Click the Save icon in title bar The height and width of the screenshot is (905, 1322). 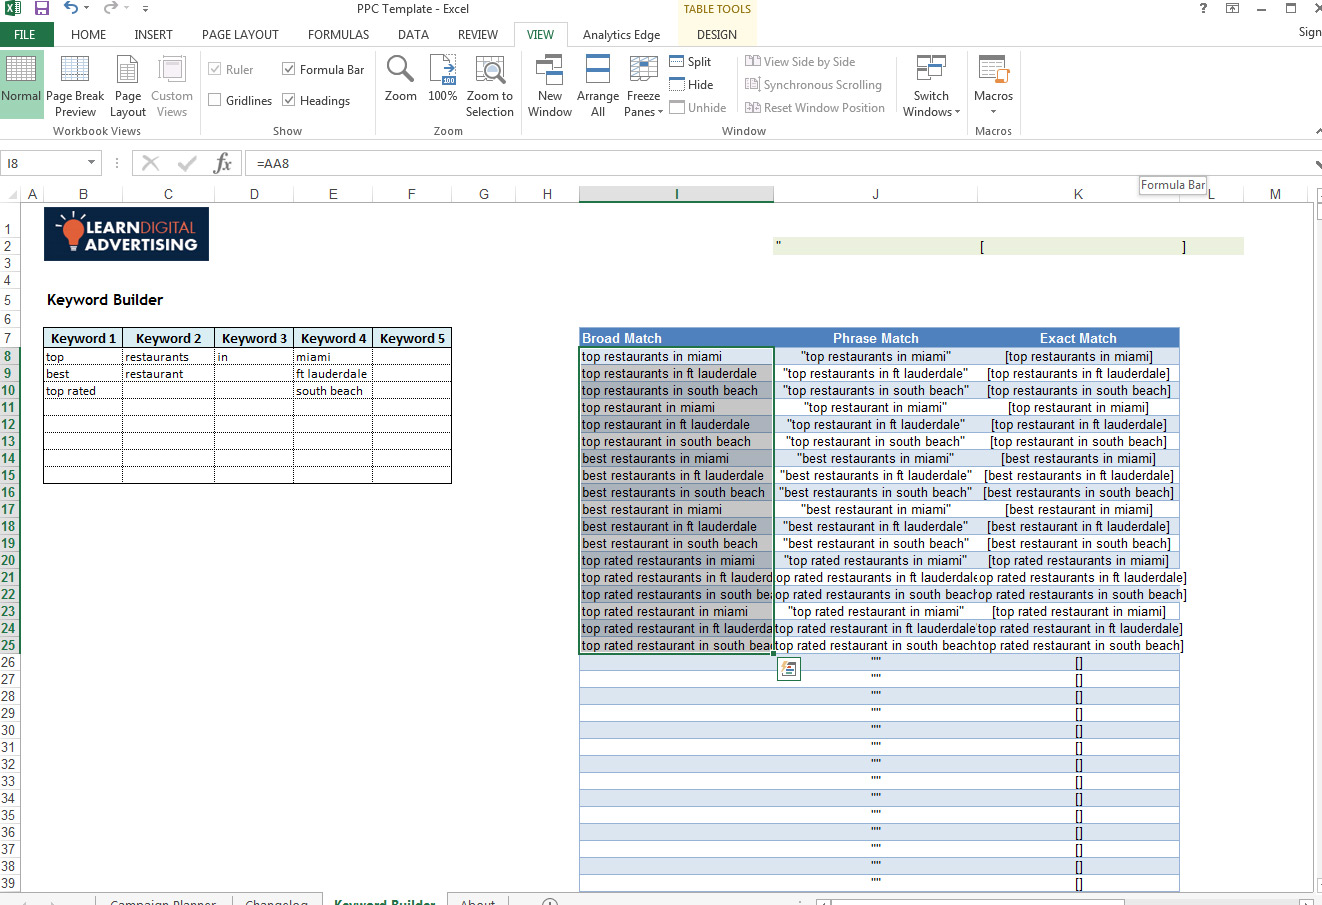click(42, 9)
